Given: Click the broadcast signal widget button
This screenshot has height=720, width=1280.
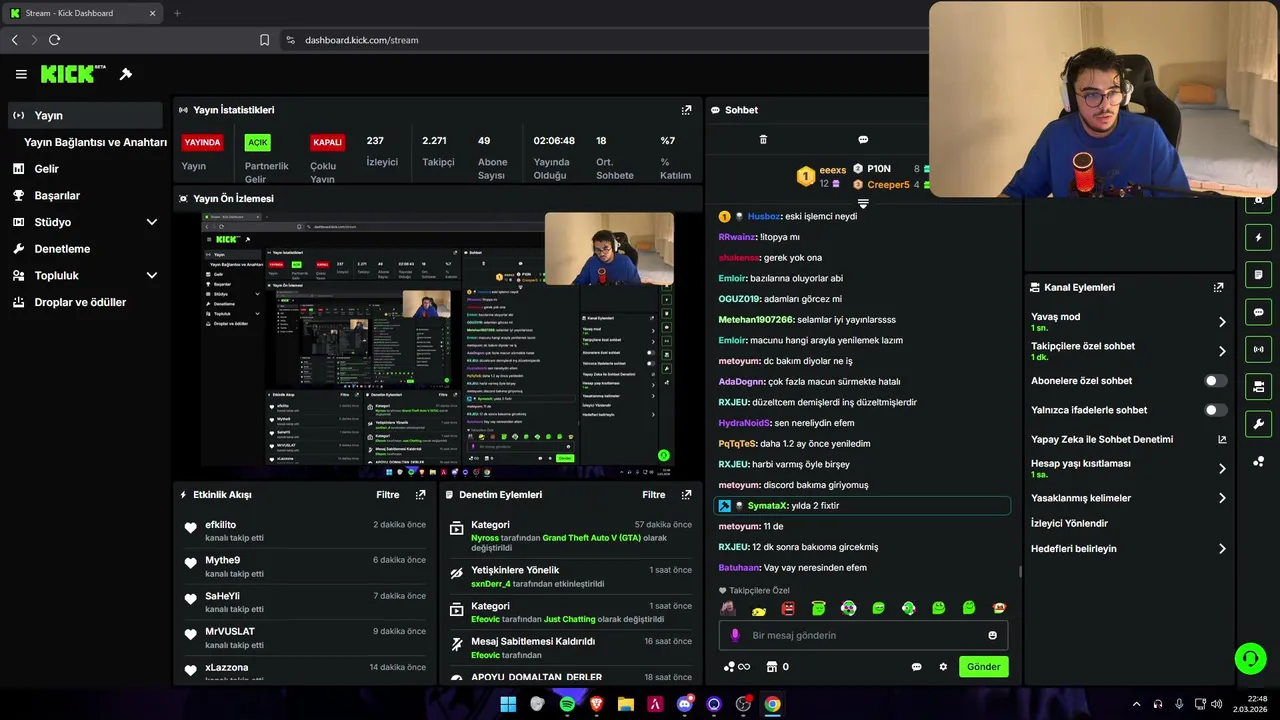Looking at the screenshot, I should pyautogui.click(x=1258, y=349).
